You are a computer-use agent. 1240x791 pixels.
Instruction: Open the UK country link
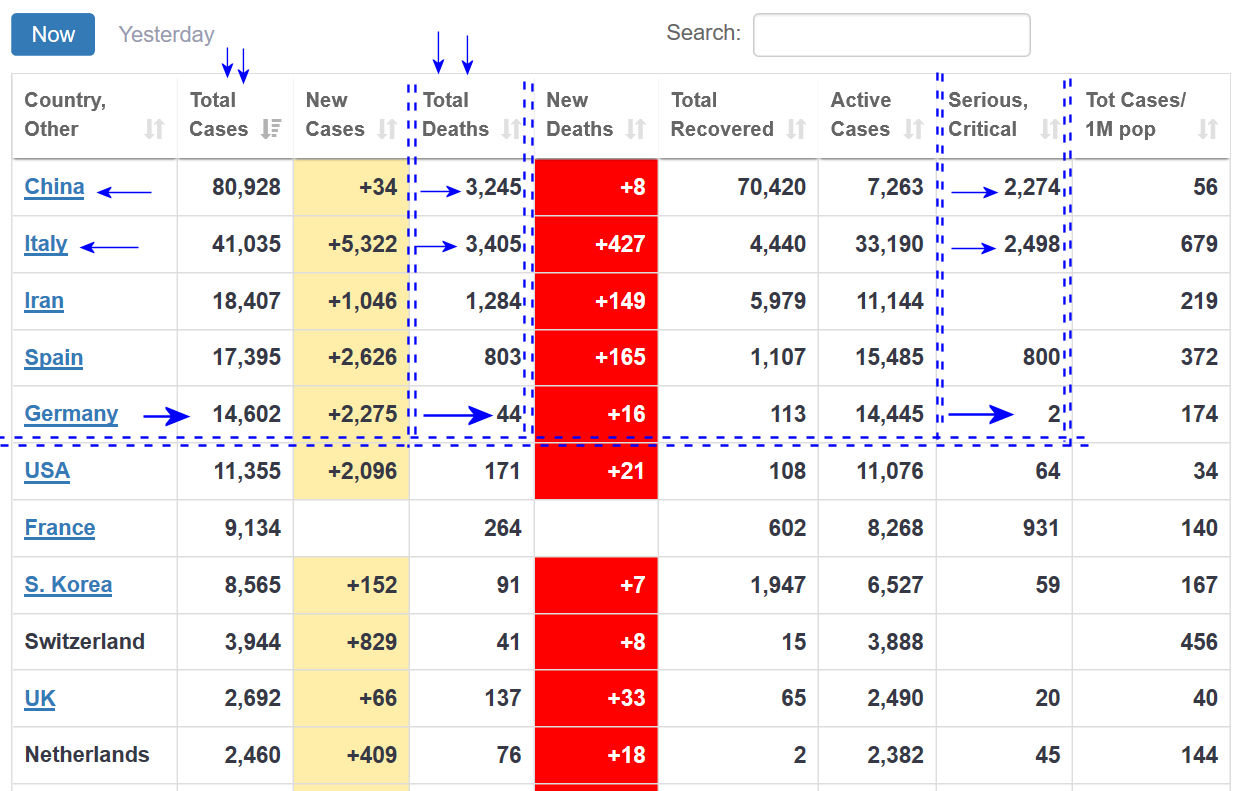pos(40,698)
